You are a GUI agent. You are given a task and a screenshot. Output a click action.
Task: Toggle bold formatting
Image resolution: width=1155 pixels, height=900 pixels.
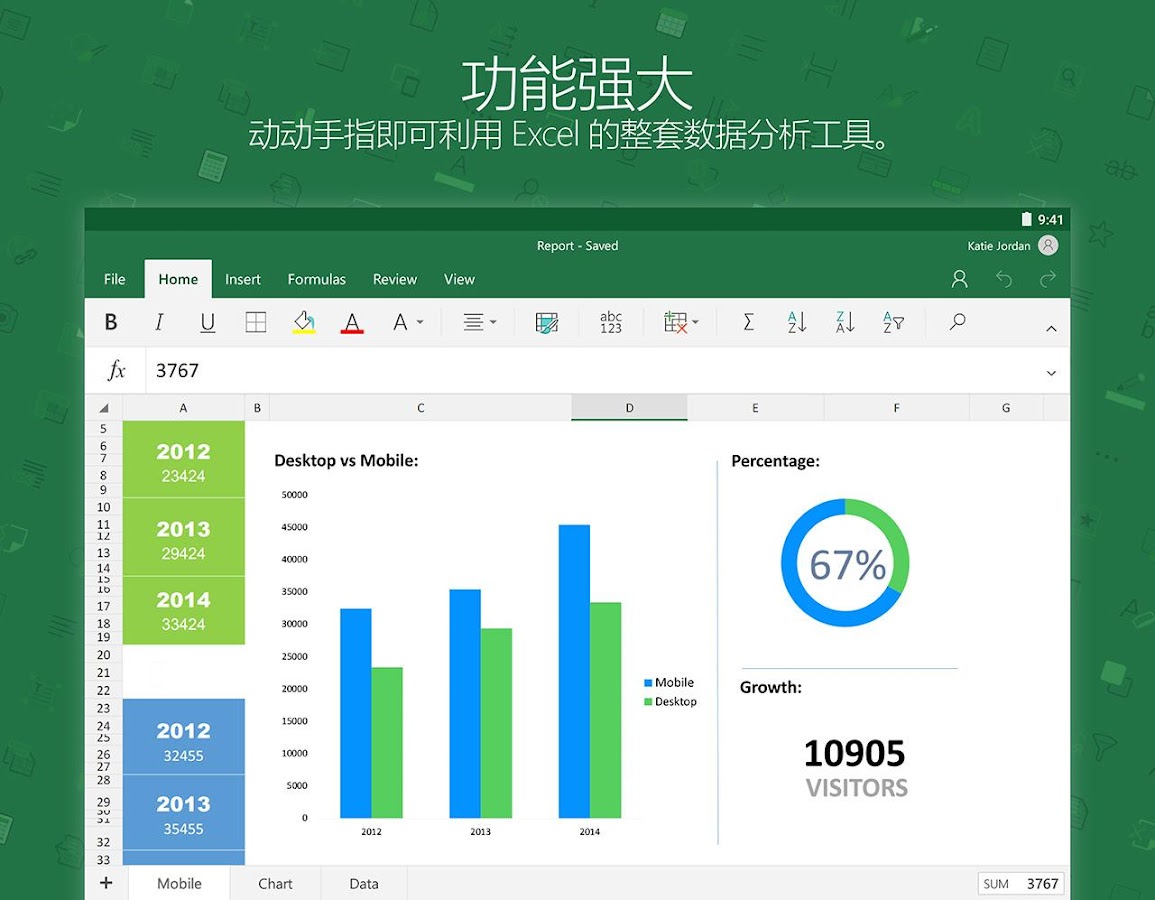click(111, 321)
